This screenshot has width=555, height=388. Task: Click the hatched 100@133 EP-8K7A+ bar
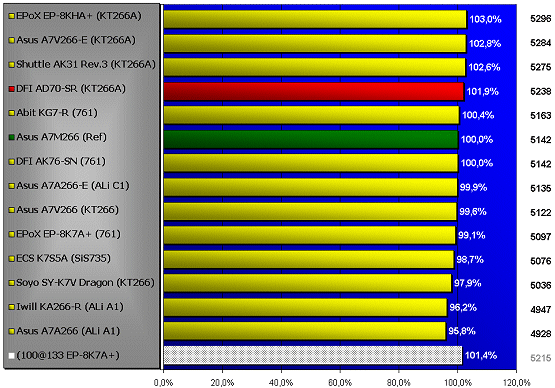pos(313,355)
